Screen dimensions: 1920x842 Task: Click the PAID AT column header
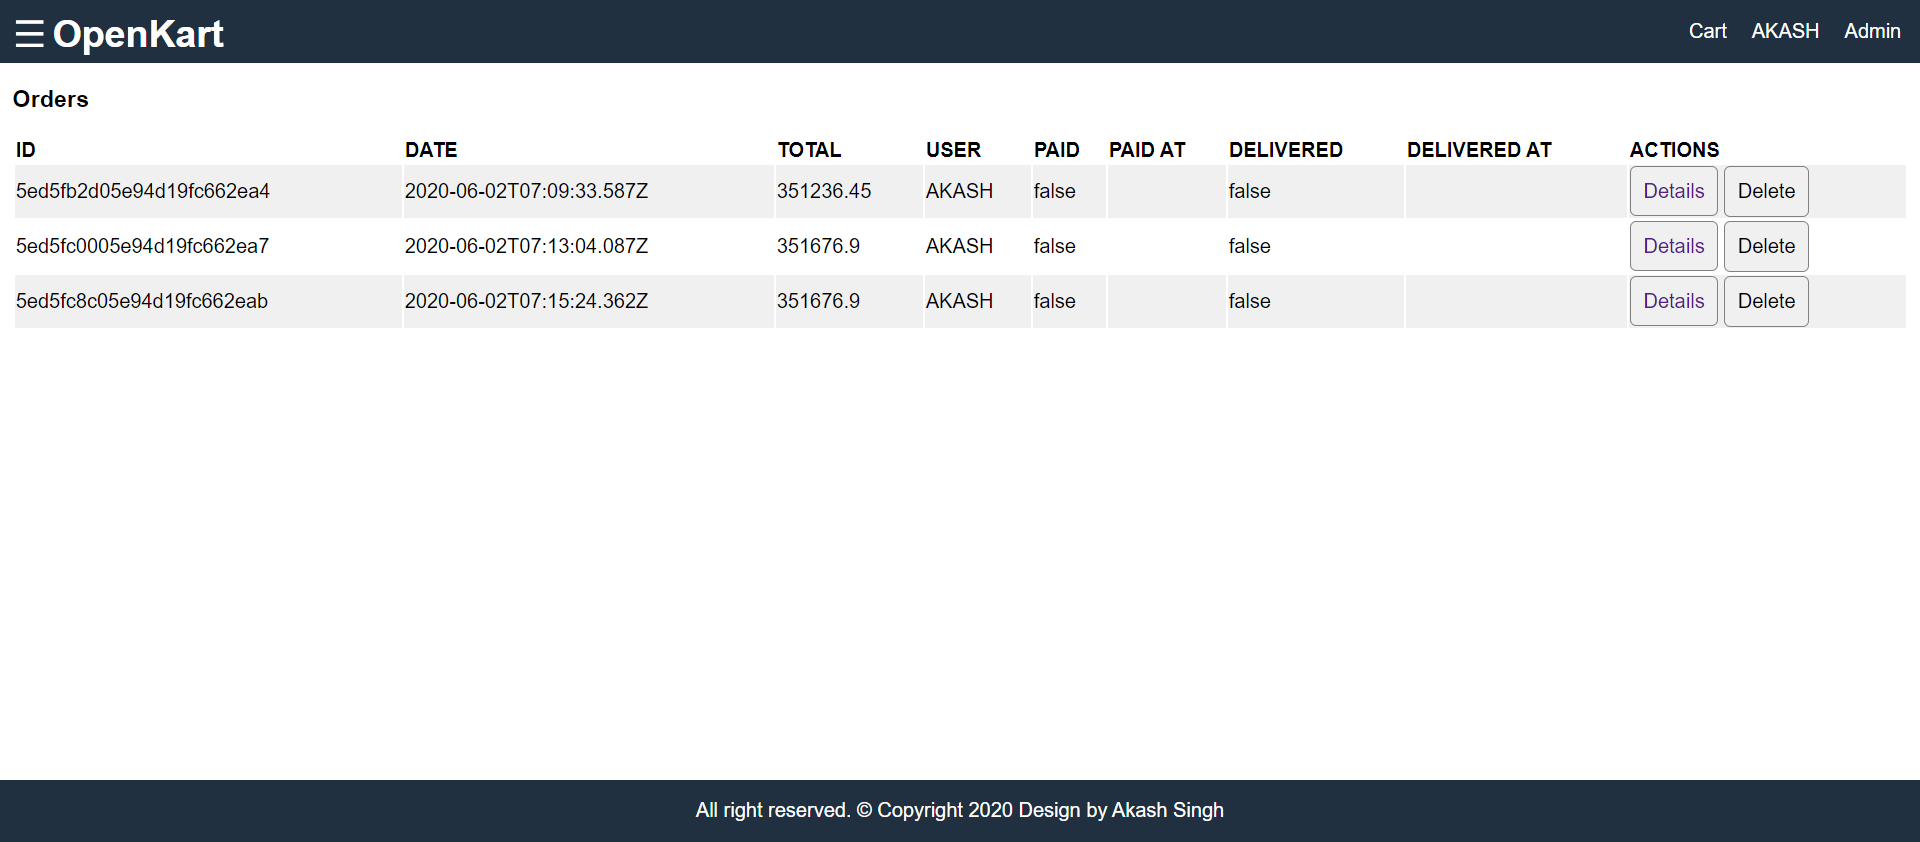coord(1147,150)
